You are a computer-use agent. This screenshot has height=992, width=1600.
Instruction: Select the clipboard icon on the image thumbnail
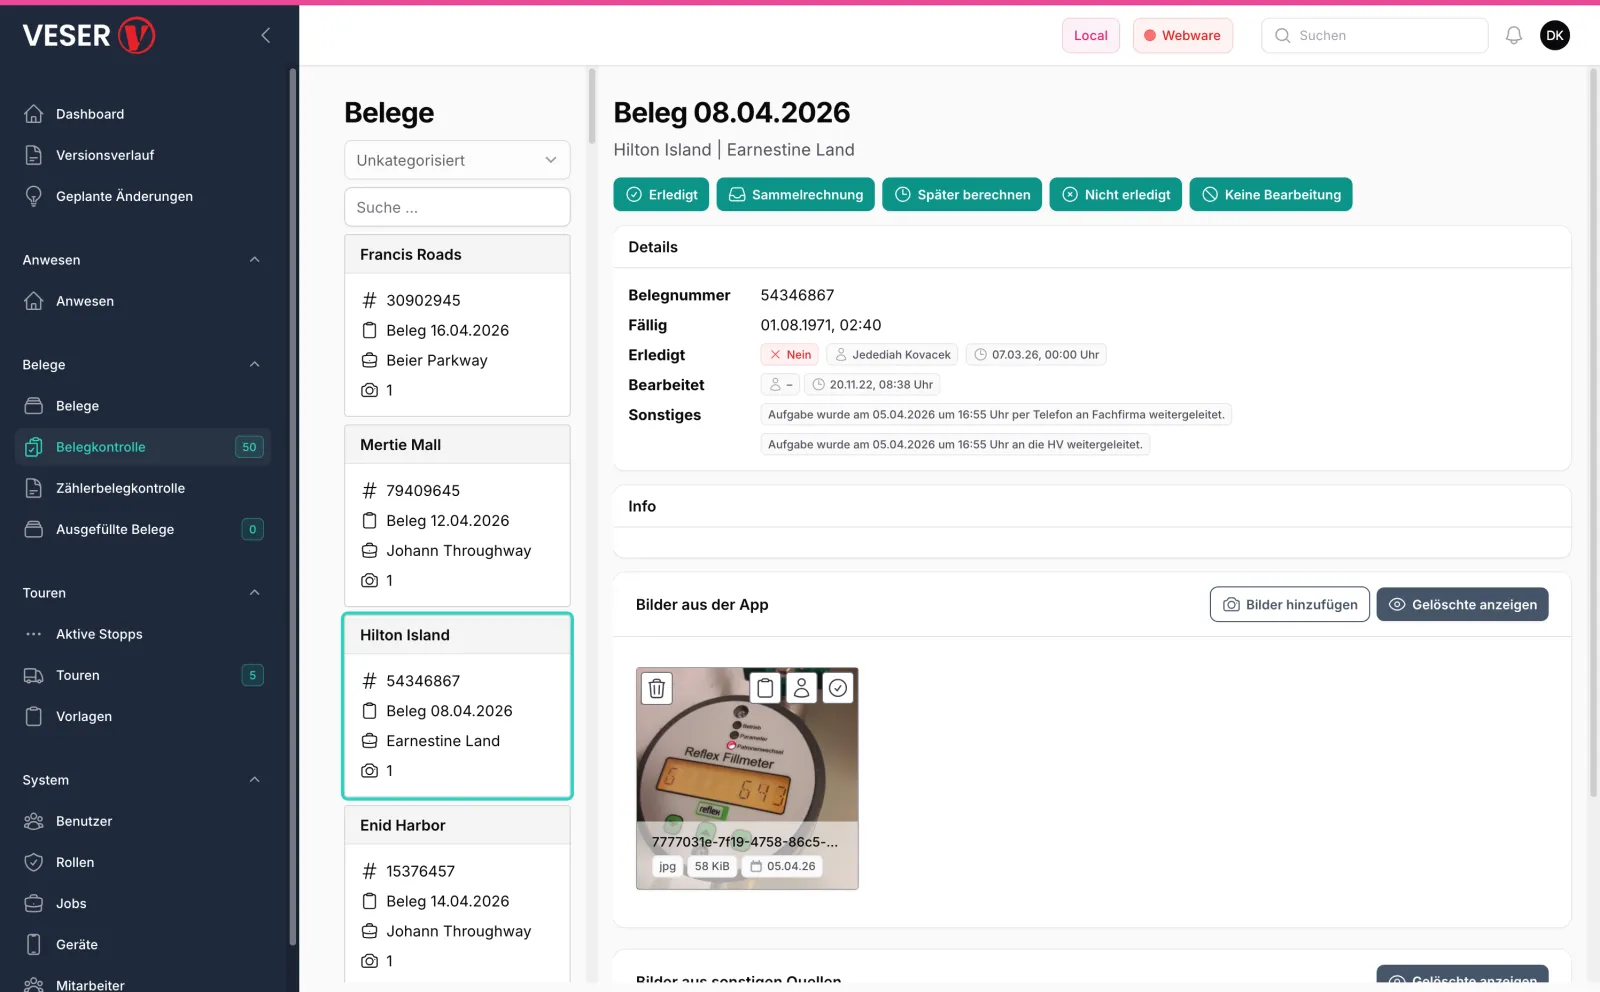(x=764, y=688)
